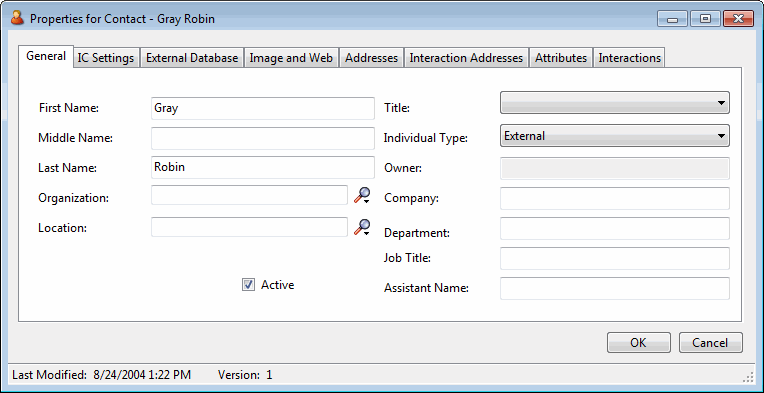Click into the Middle Name field
This screenshot has height=393, width=764.
(x=263, y=138)
